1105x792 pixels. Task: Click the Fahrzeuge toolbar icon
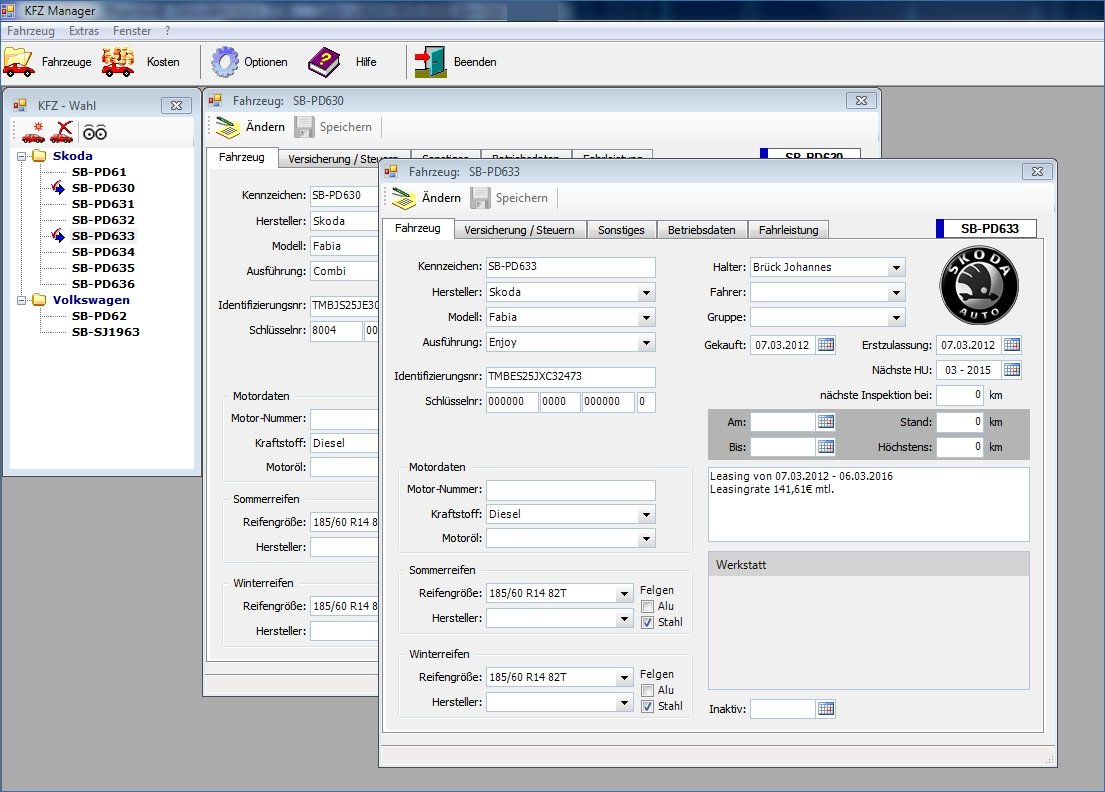[19, 62]
